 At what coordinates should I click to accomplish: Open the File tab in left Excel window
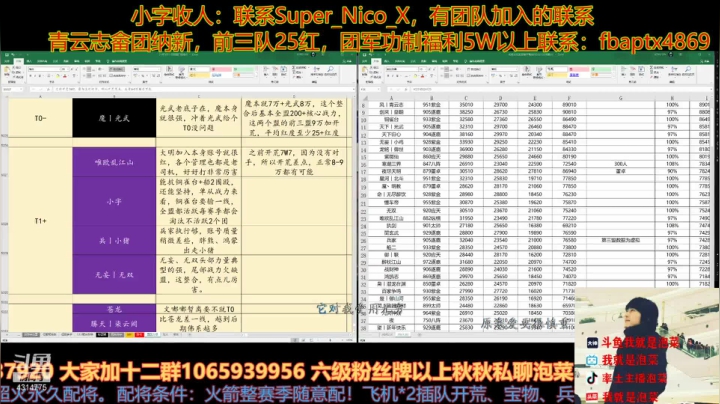[7, 61]
